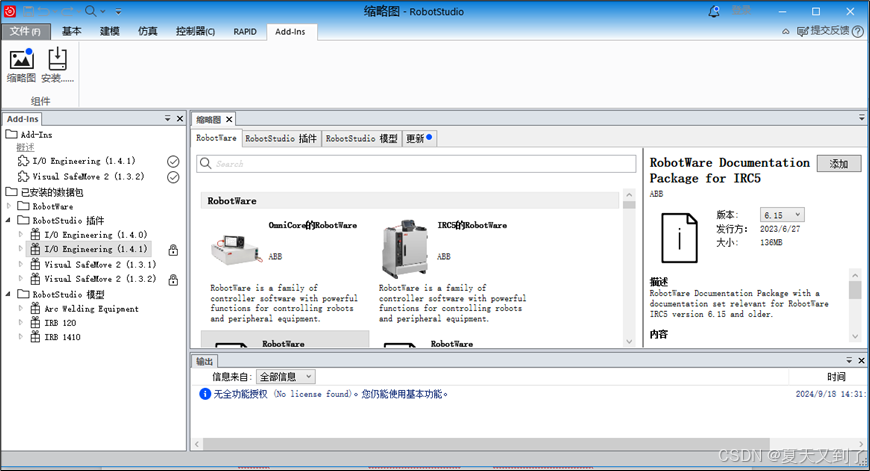
Task: Open the notifications bell icon
Action: click(714, 12)
